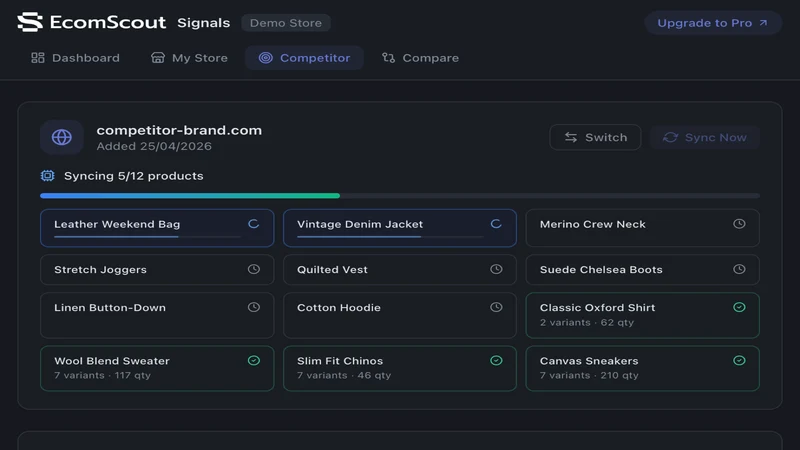Select the Cotton Hoodie product
The image size is (800, 450).
400,315
